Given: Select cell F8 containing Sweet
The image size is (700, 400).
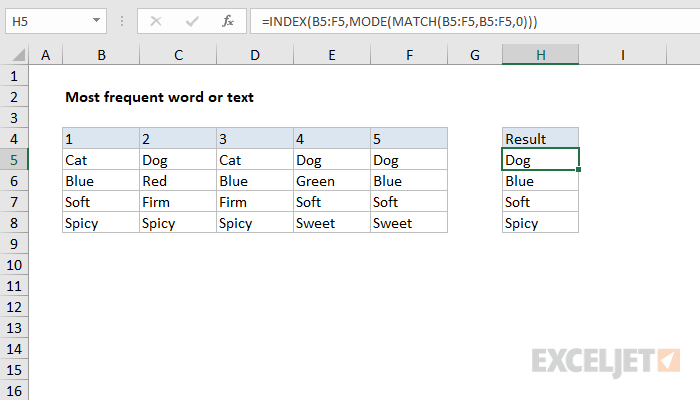Looking at the screenshot, I should [x=409, y=223].
